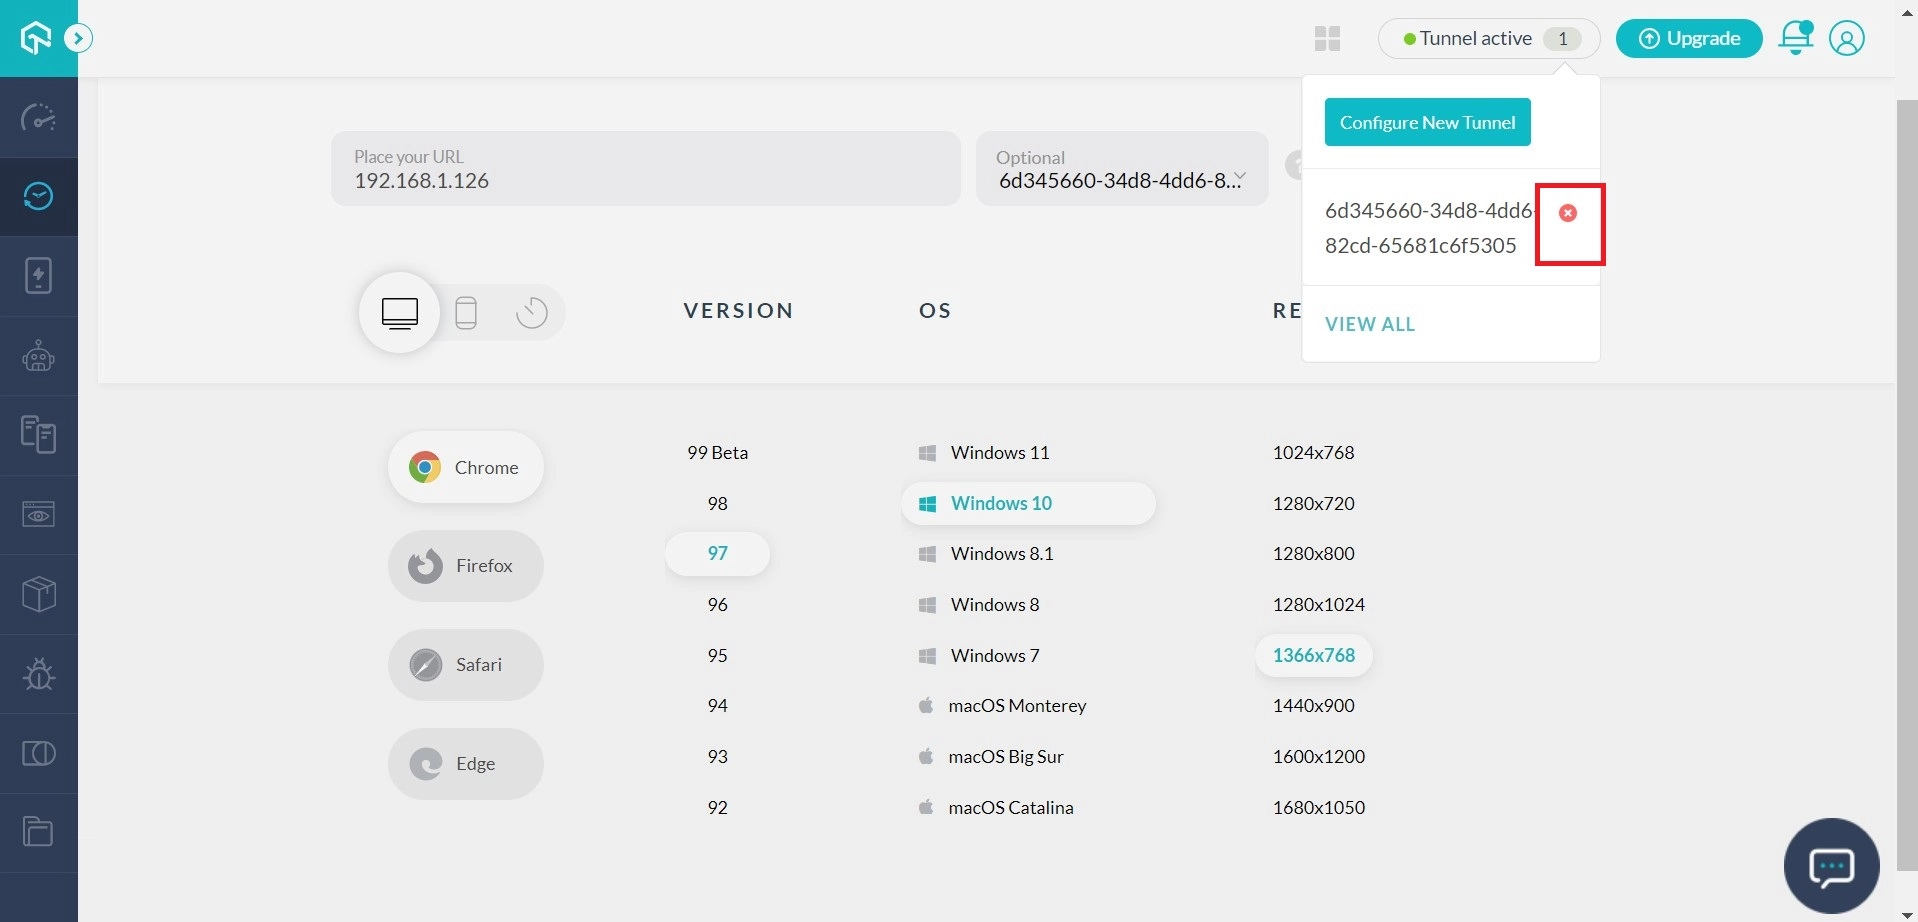
Task: Expand the Tunnel active status dropdown
Action: tap(1488, 39)
